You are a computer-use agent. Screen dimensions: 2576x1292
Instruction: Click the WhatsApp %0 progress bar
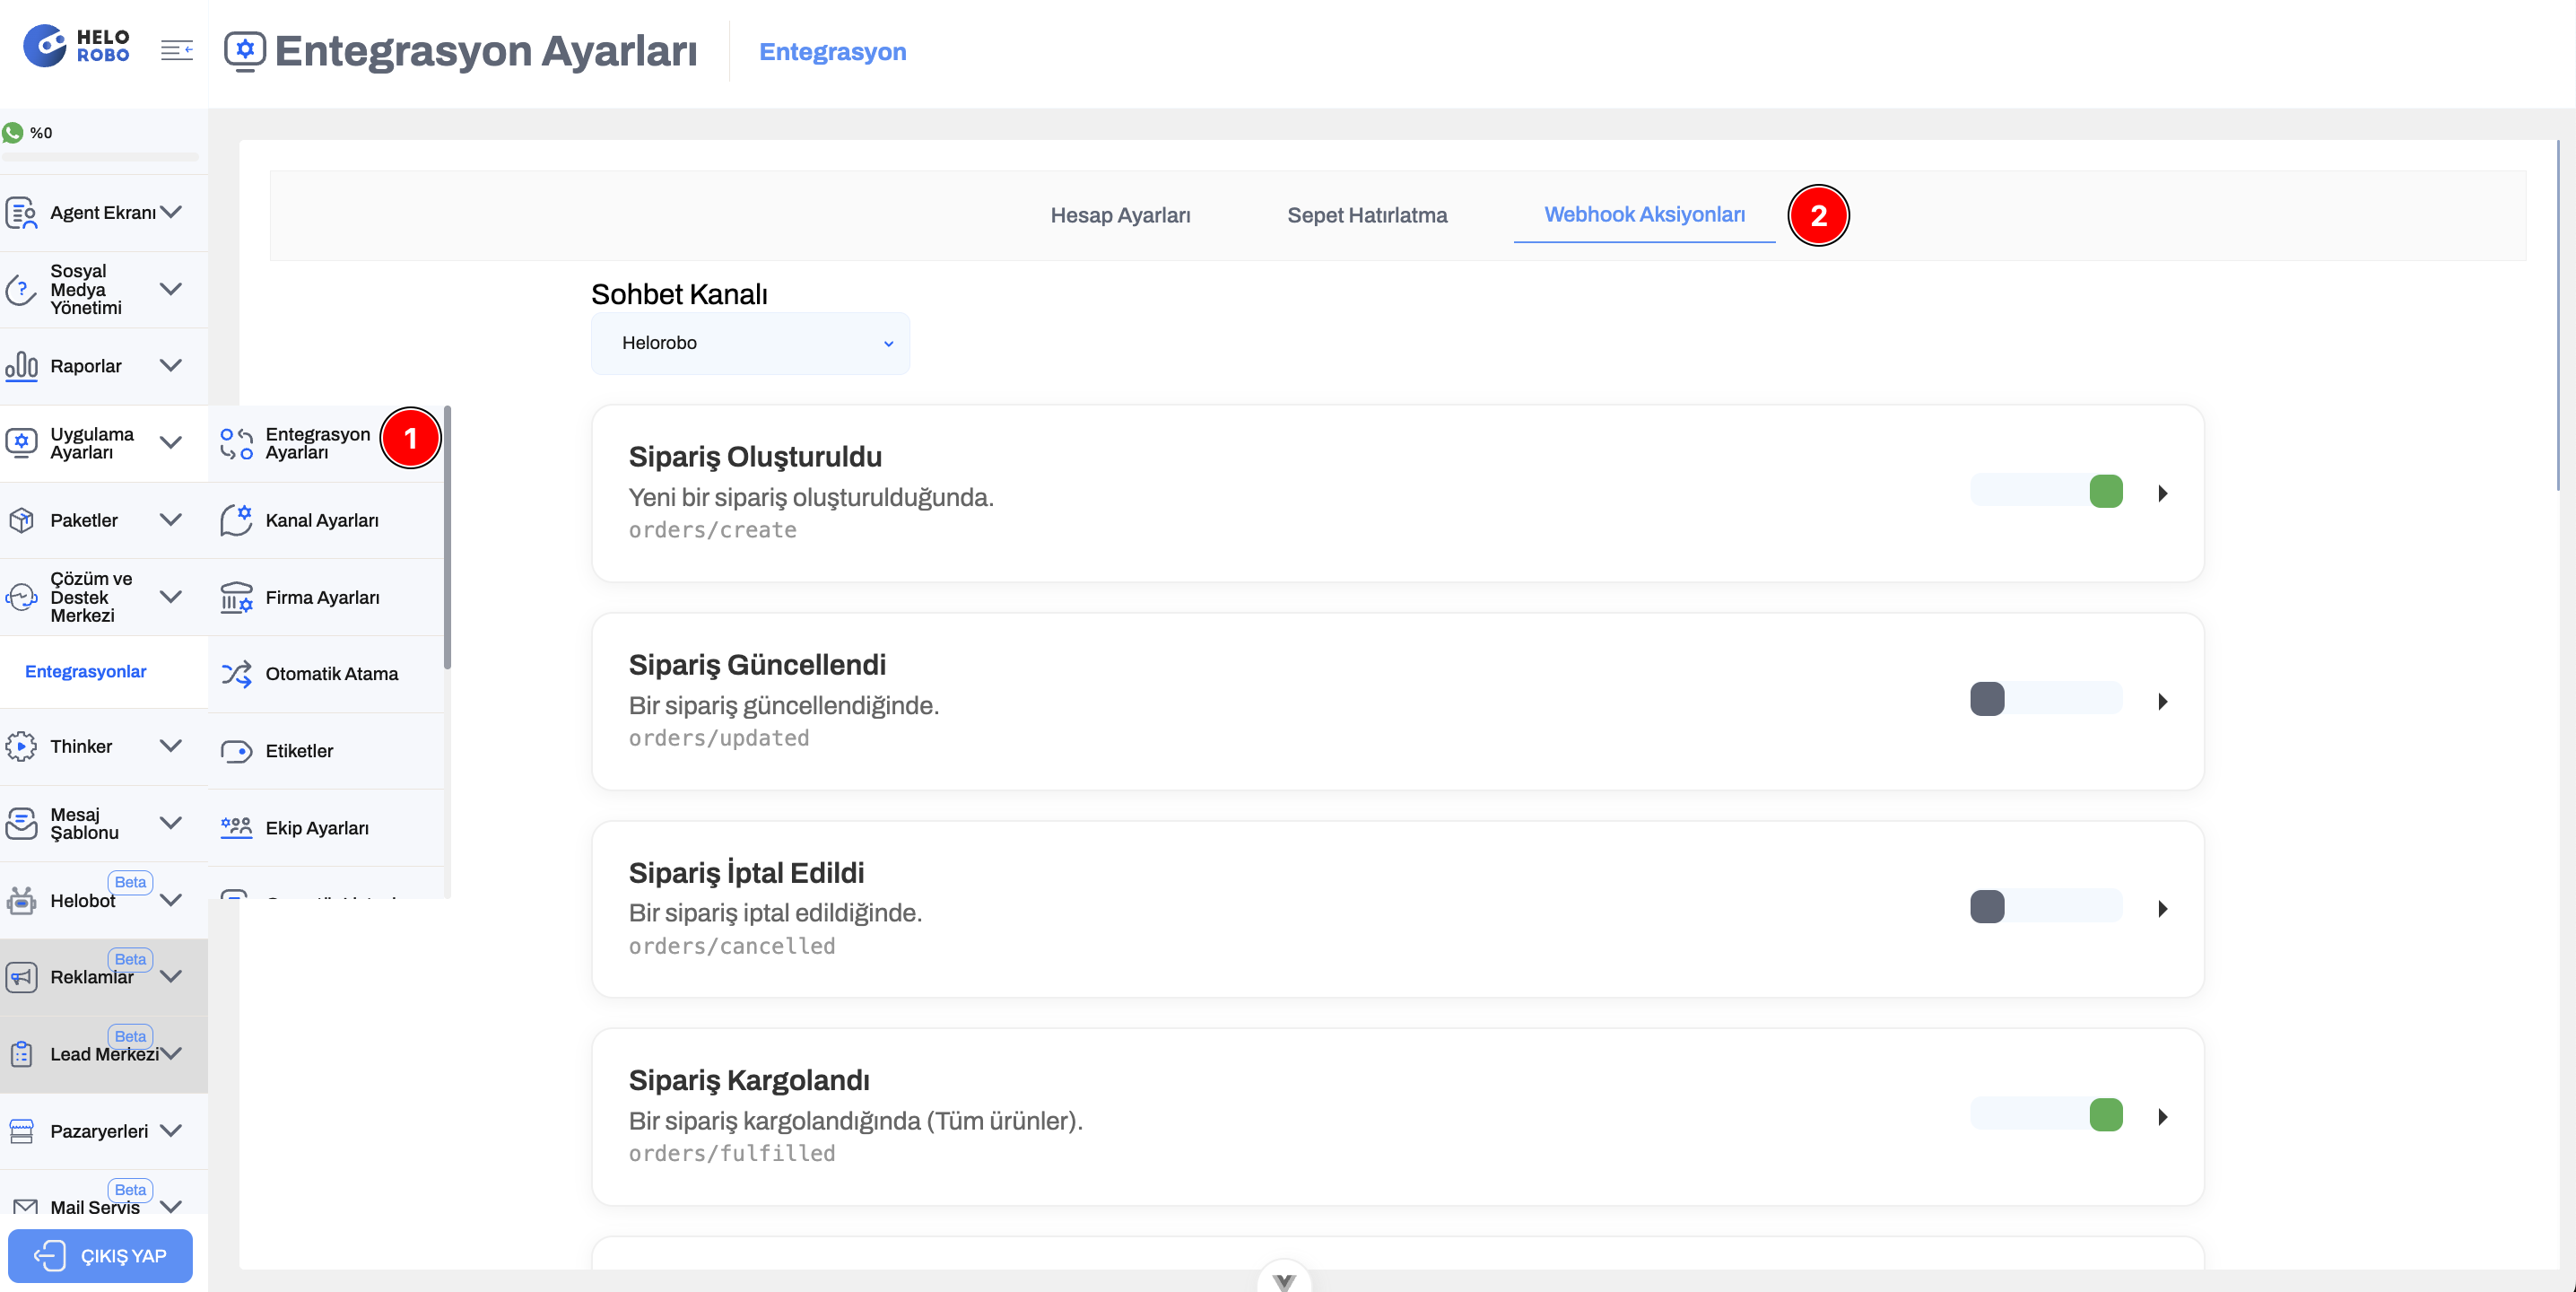(100, 157)
